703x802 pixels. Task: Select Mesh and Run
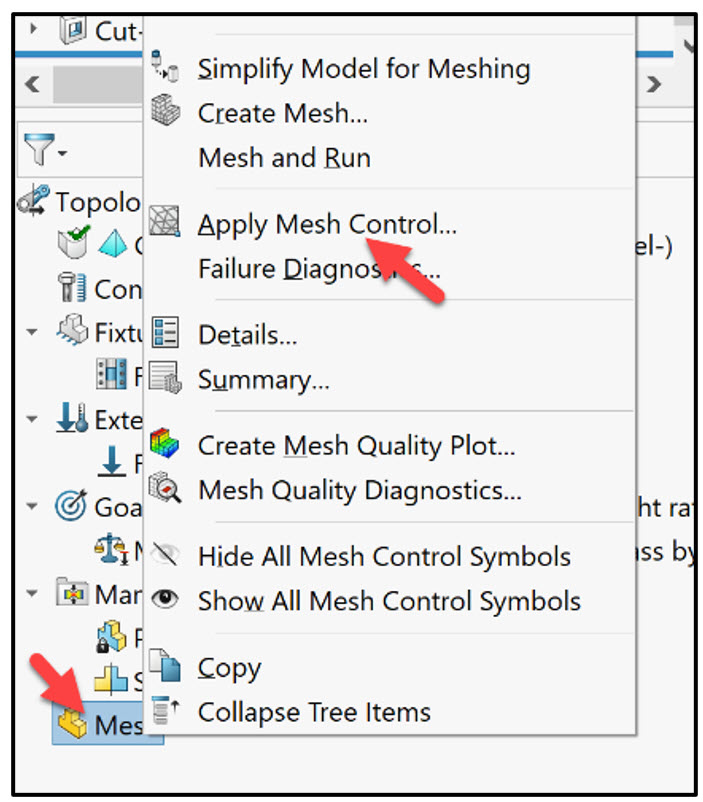[283, 157]
